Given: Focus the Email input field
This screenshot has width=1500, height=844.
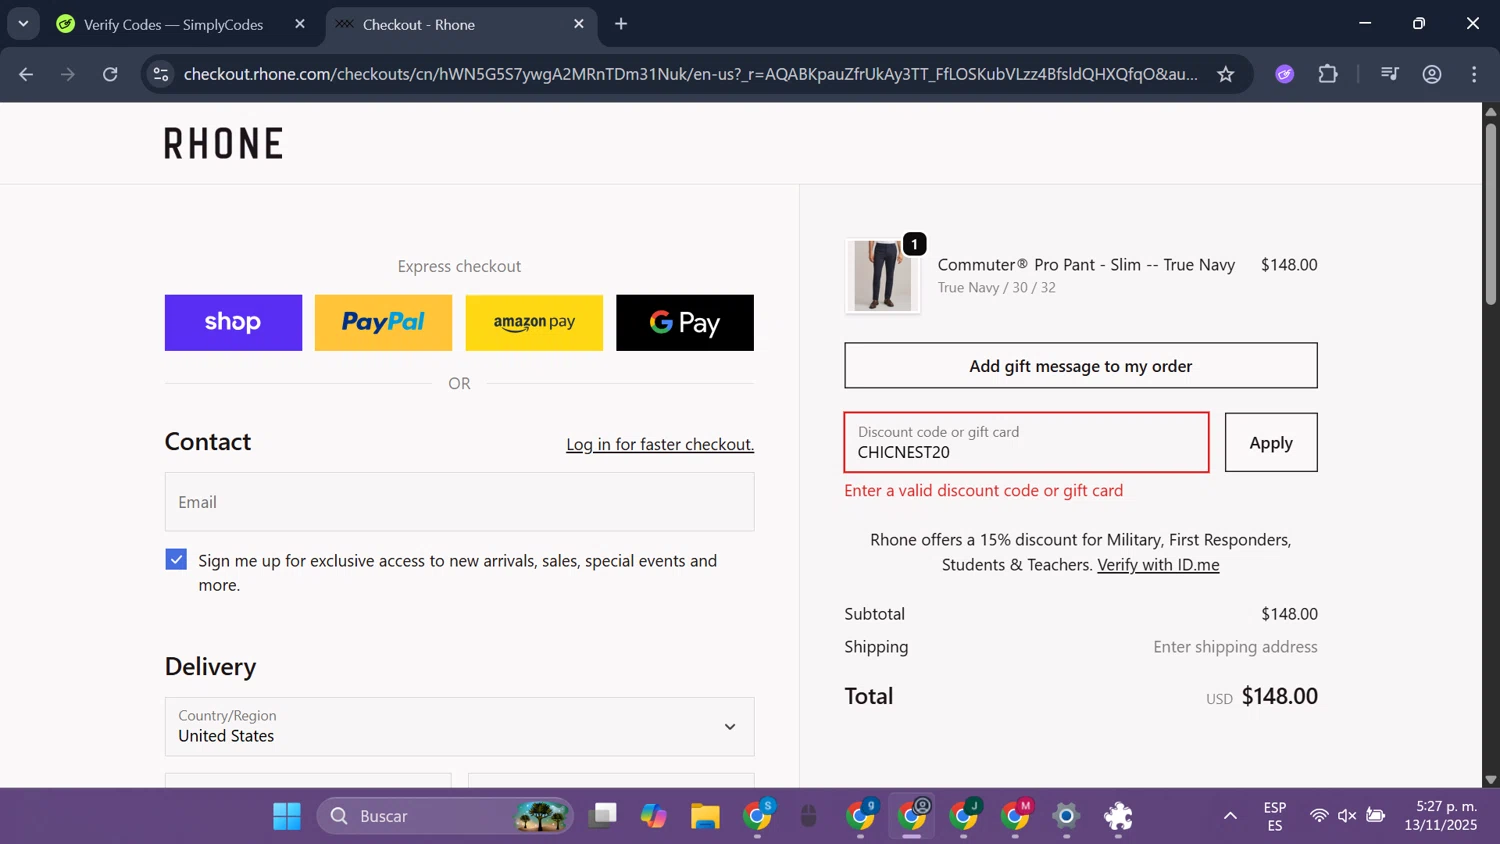Looking at the screenshot, I should point(460,502).
